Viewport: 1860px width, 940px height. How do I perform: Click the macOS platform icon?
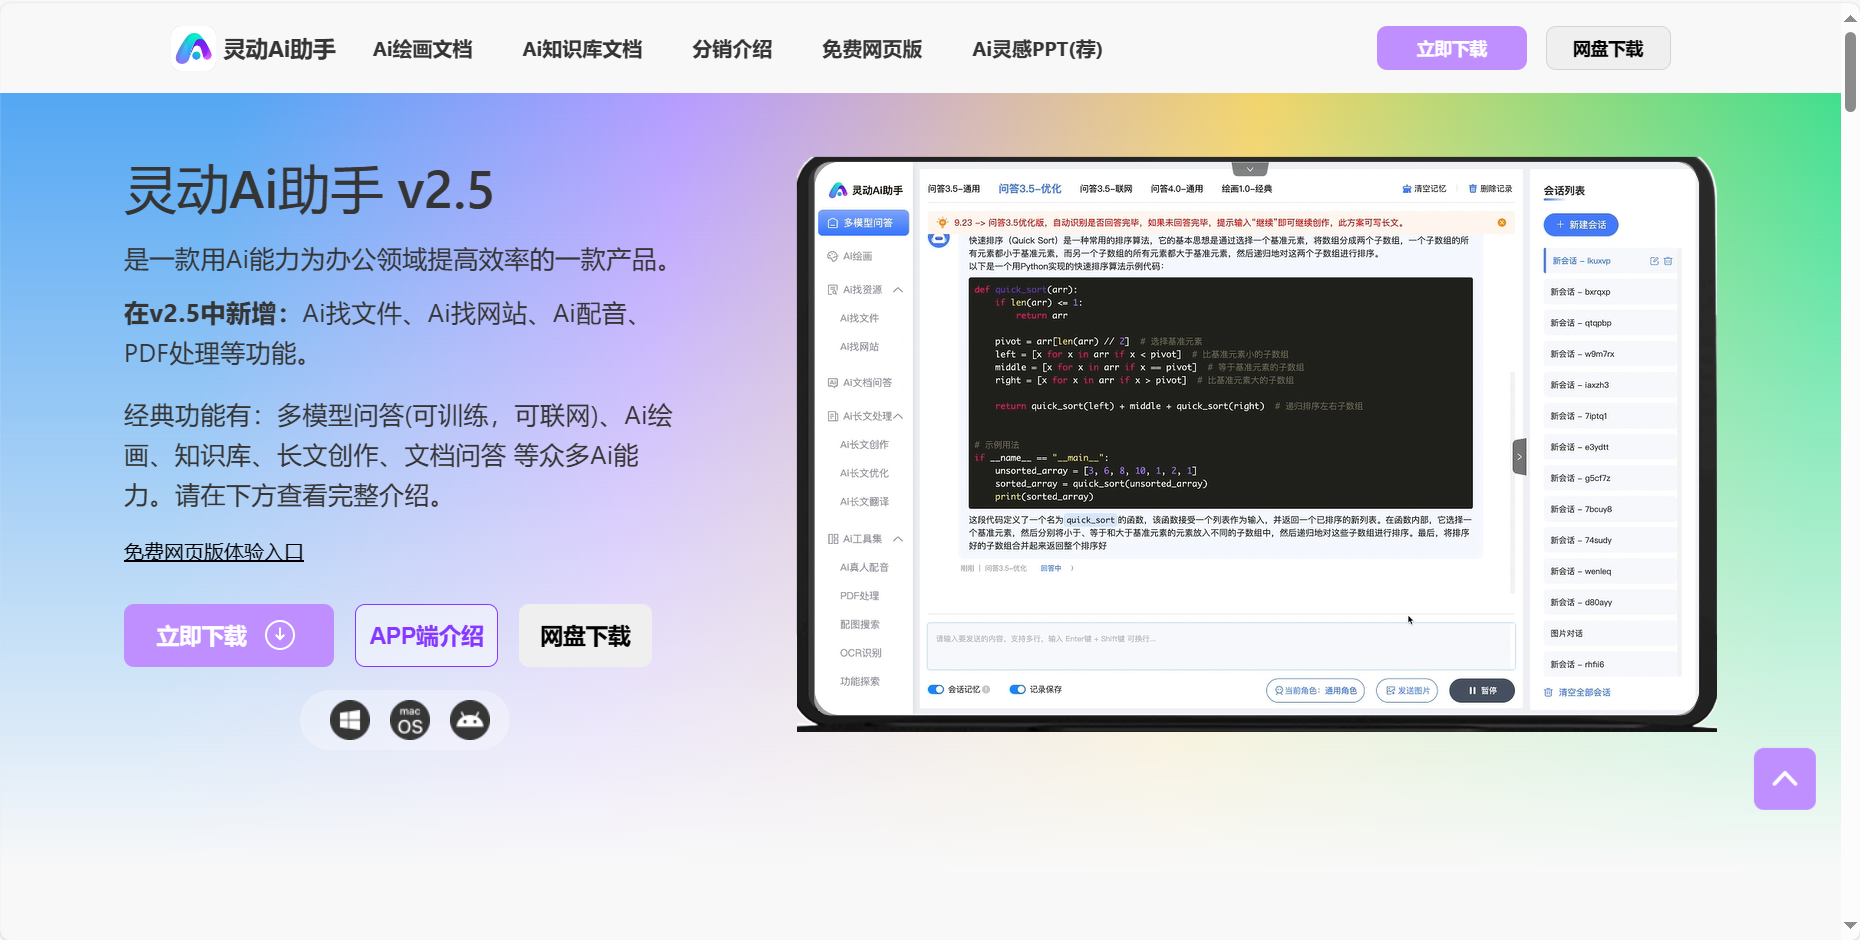(410, 720)
